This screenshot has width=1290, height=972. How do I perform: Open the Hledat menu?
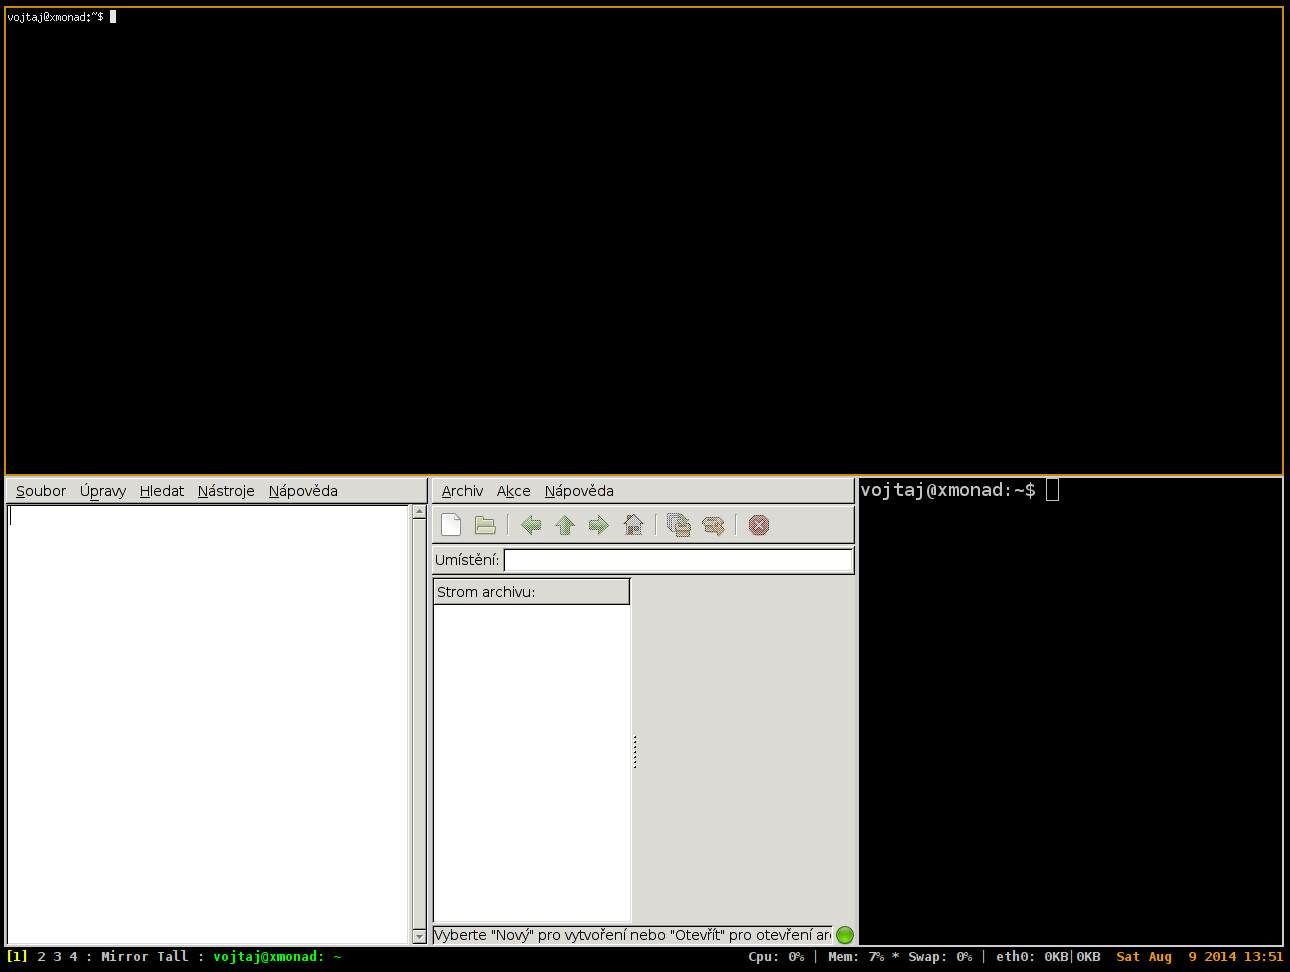(x=162, y=491)
